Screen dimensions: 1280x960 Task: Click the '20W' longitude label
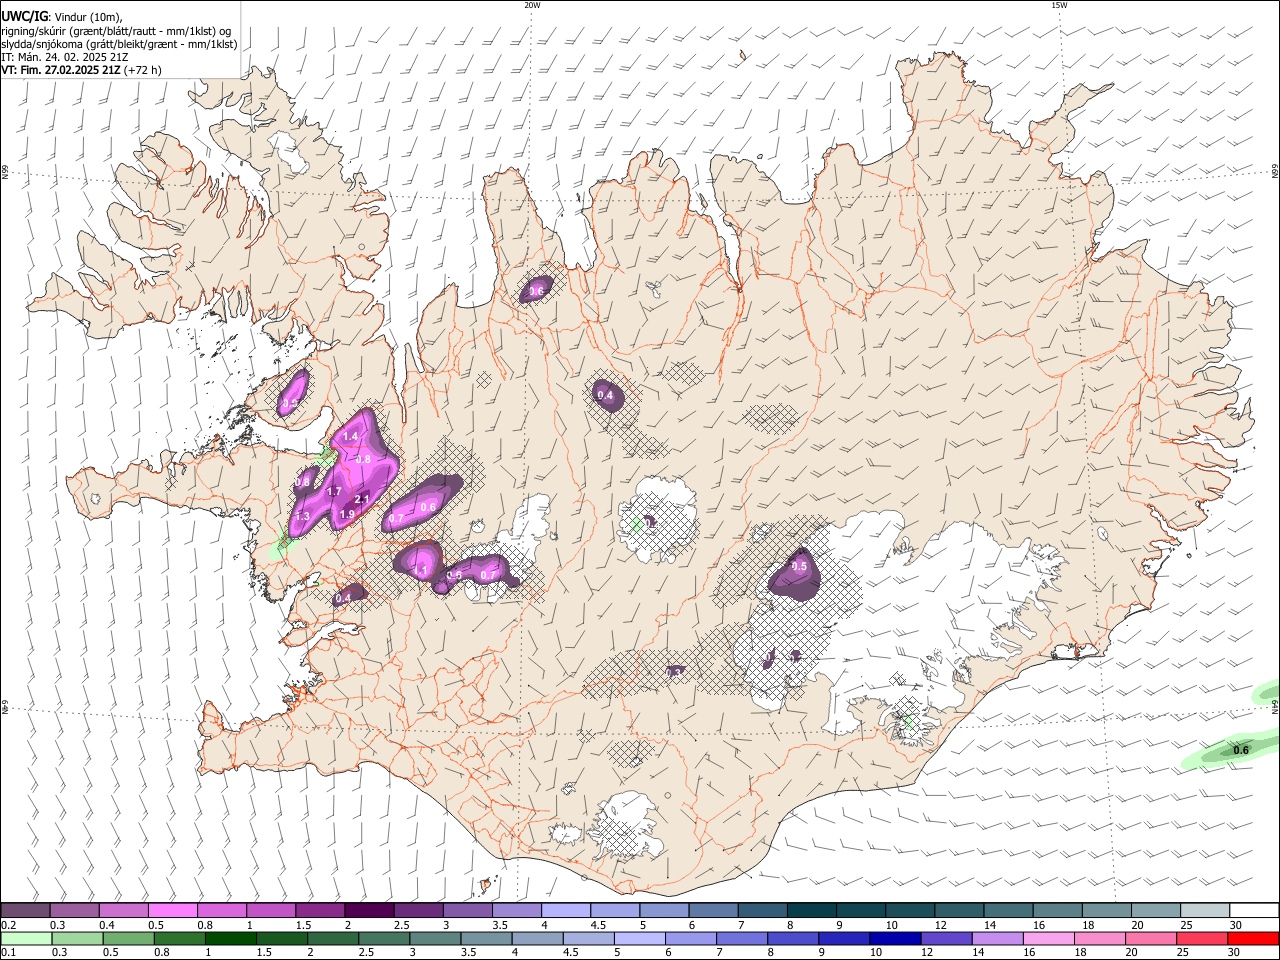coord(532,5)
